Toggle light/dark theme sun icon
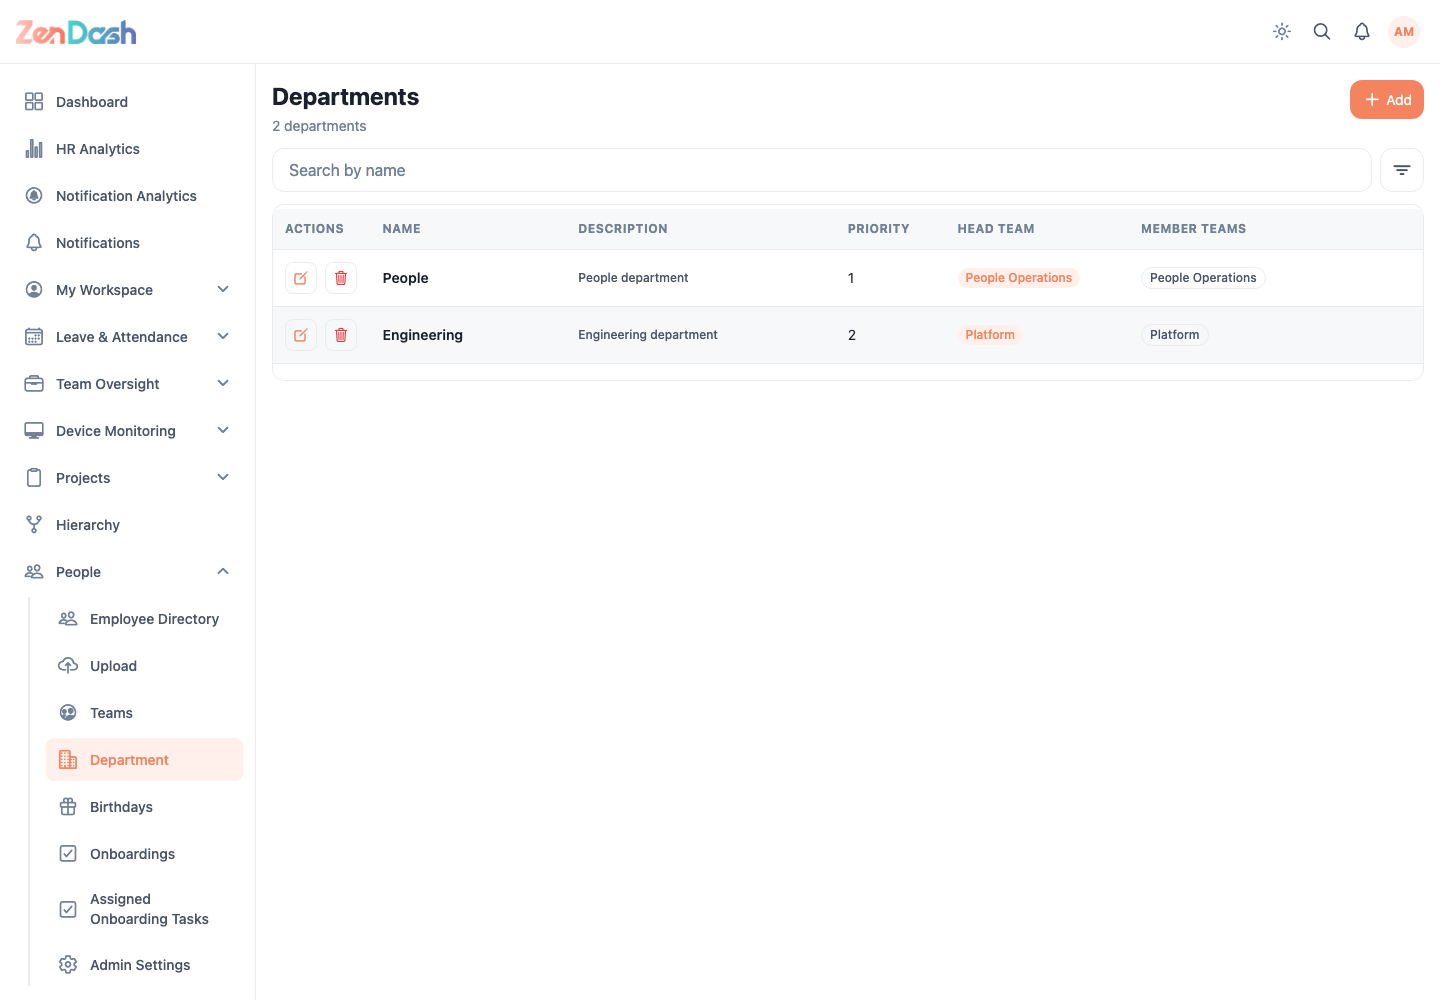 tap(1282, 32)
